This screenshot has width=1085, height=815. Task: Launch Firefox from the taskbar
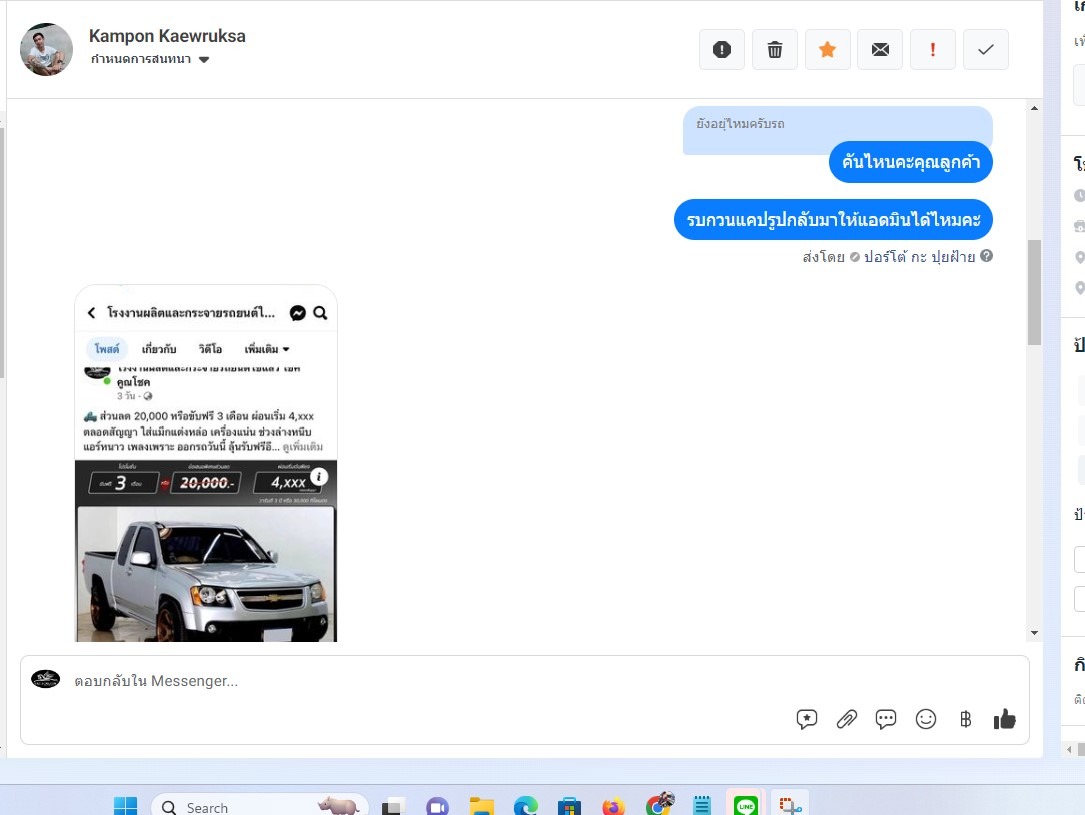coord(614,807)
